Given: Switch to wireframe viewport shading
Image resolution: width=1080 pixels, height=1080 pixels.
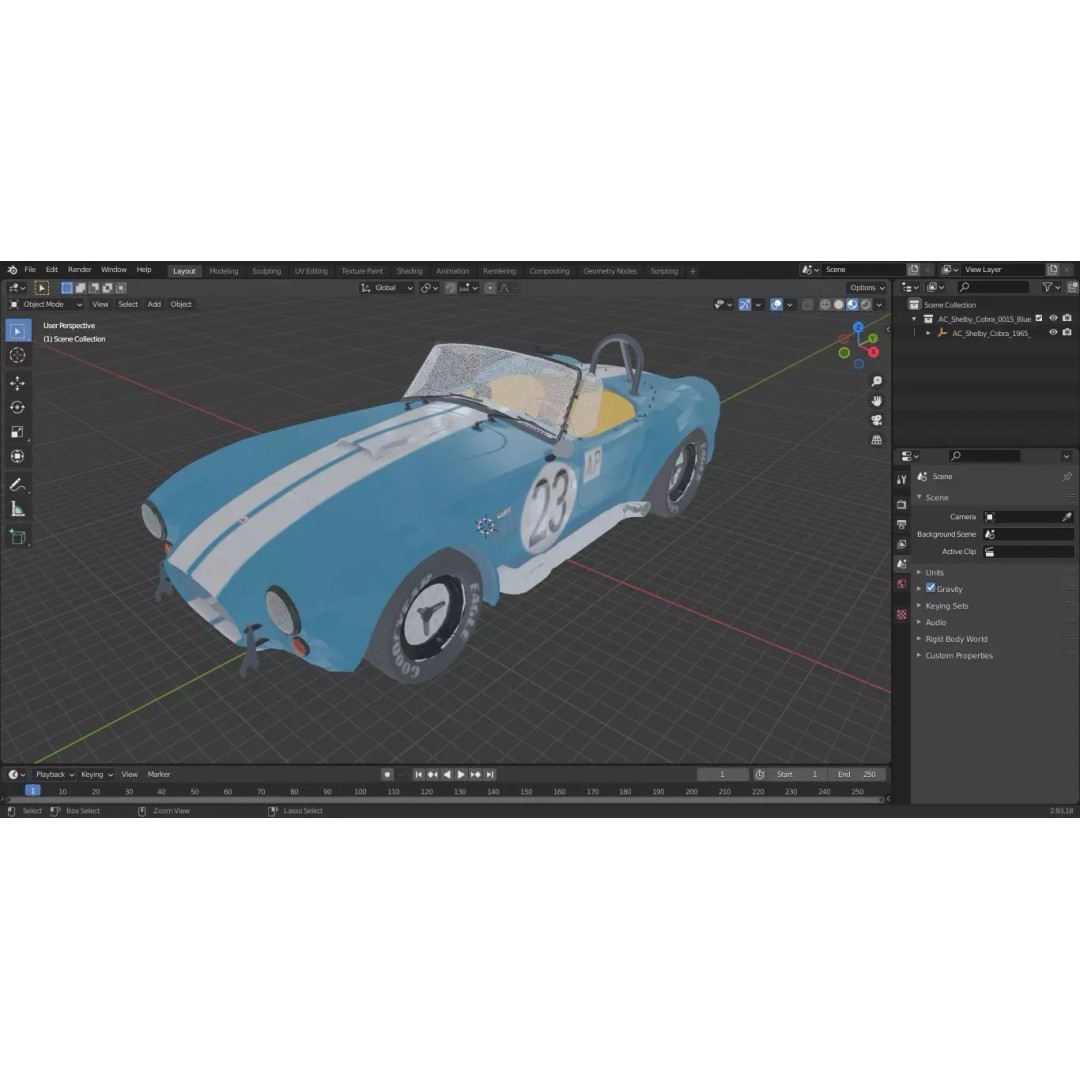Looking at the screenshot, I should (825, 304).
